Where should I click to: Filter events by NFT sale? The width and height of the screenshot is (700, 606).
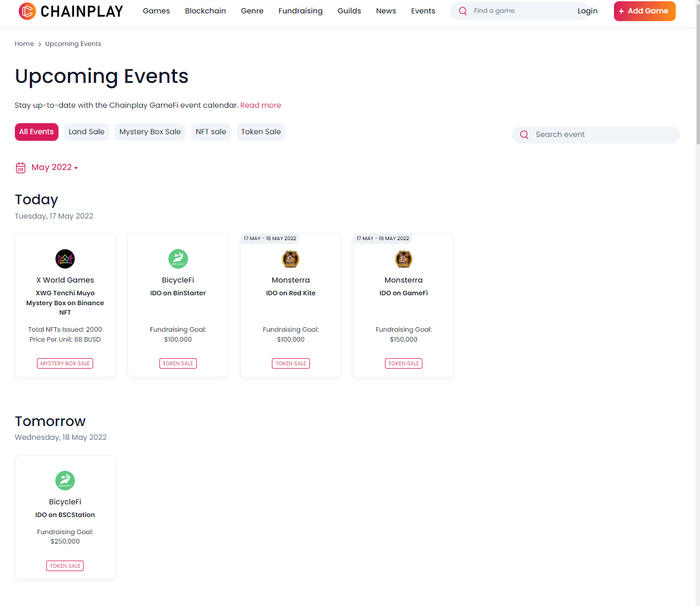click(211, 132)
